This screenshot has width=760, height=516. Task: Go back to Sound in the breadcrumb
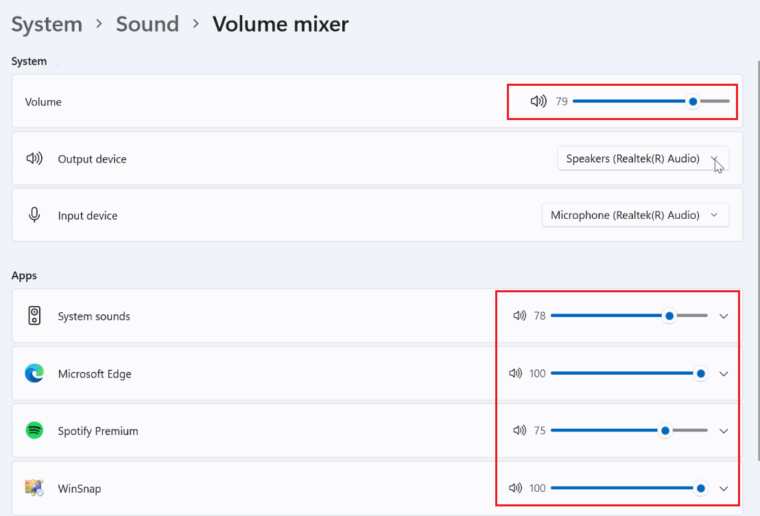[x=147, y=24]
